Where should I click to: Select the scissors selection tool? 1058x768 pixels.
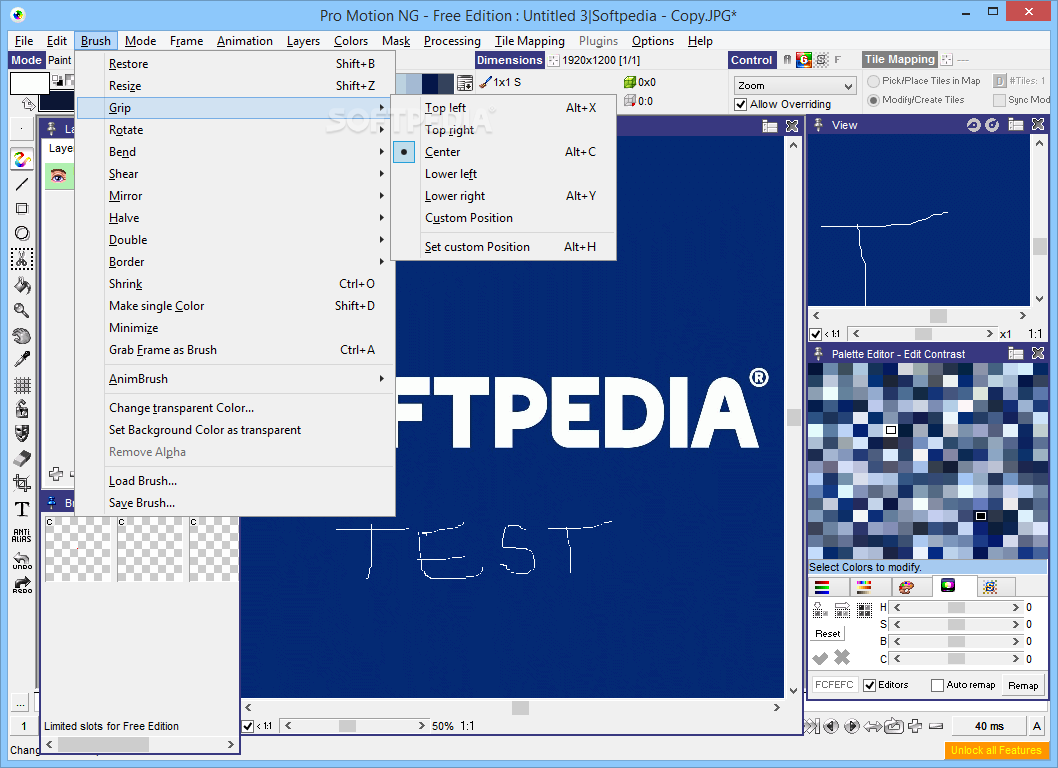(x=22, y=259)
